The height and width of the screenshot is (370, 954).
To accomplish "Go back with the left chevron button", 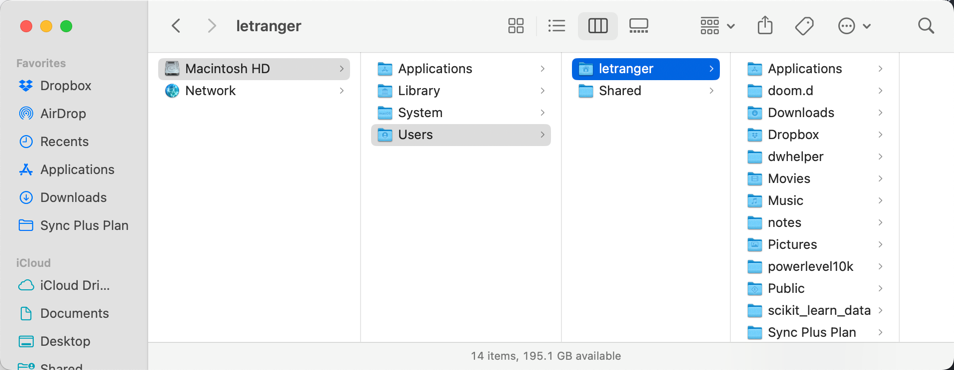I will click(176, 26).
